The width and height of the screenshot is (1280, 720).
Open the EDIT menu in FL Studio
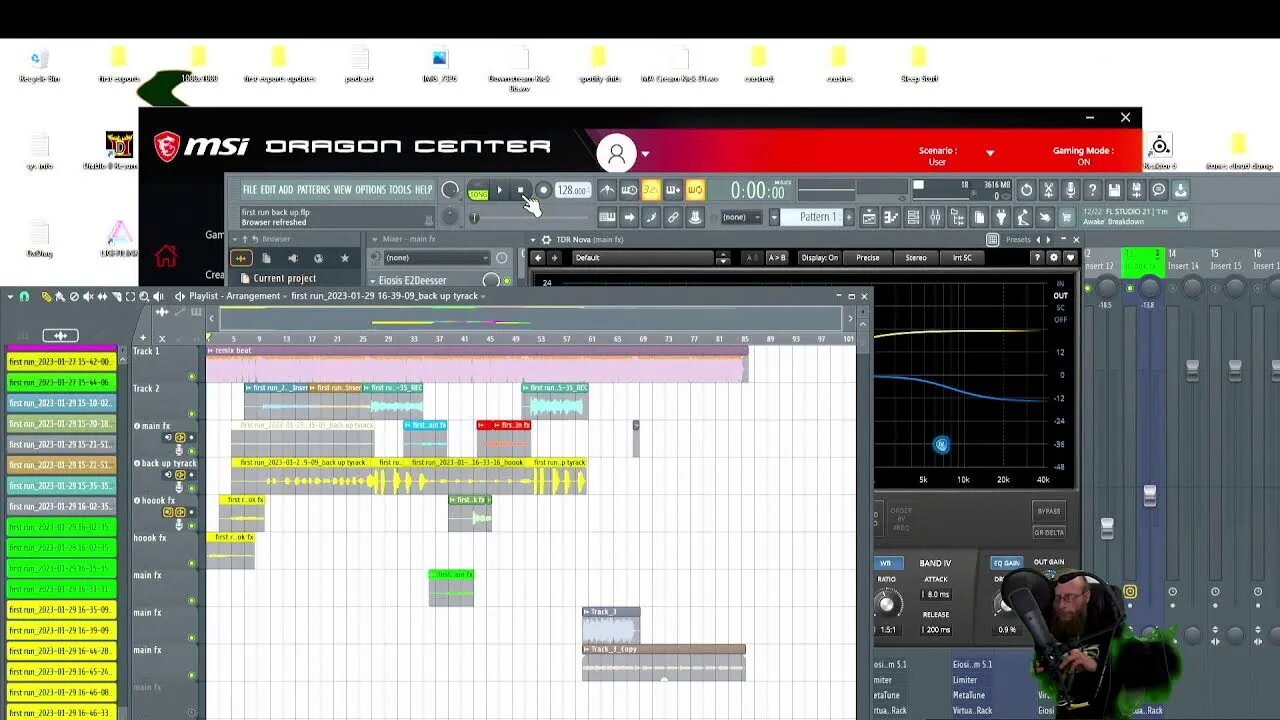coord(268,190)
